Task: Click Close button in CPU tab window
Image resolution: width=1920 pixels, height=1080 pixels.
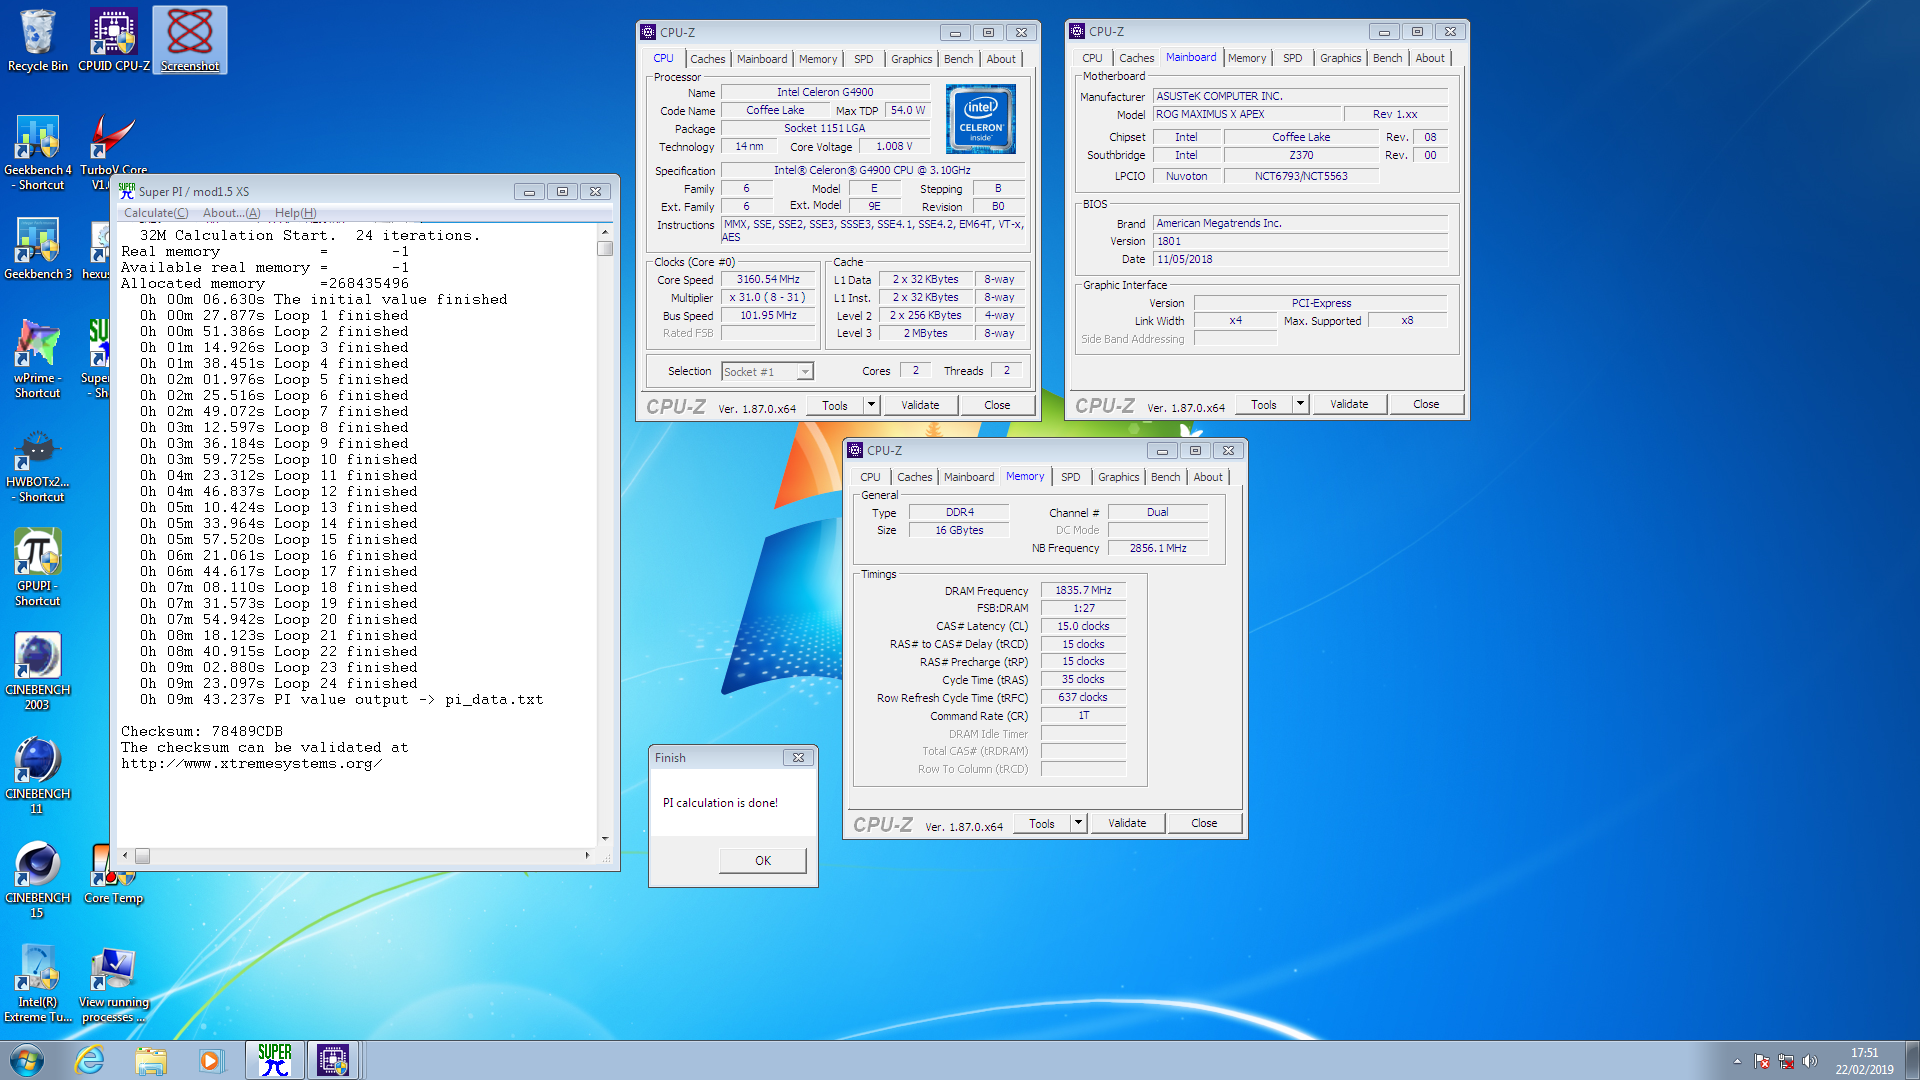Action: click(997, 405)
